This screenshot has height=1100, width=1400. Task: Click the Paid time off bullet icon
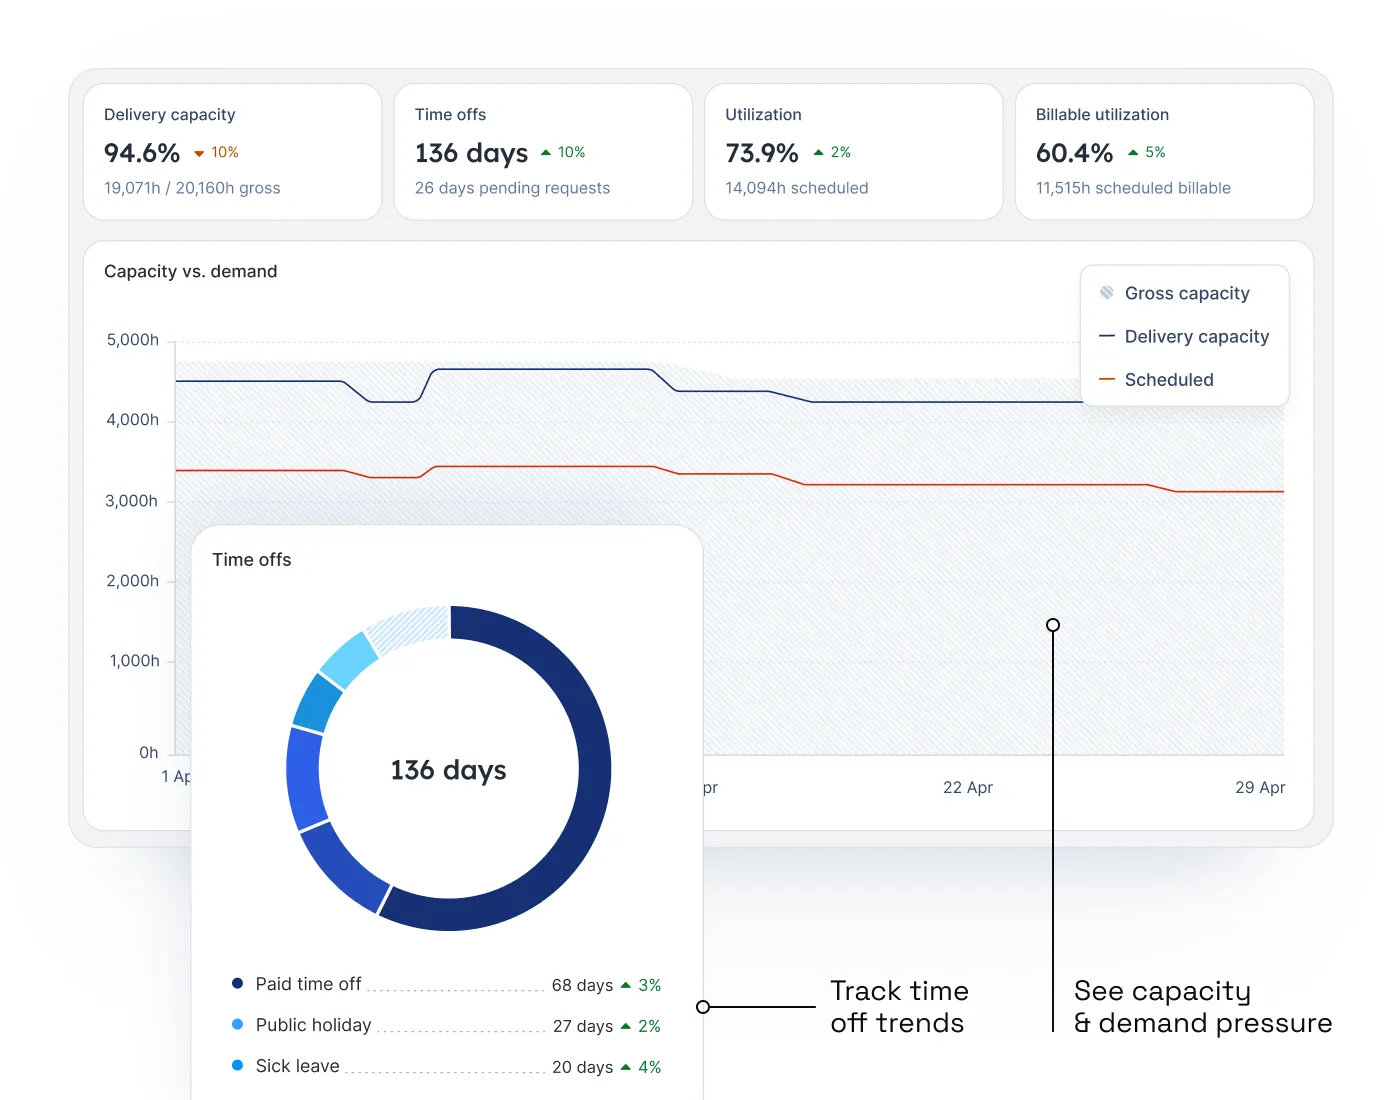point(237,983)
